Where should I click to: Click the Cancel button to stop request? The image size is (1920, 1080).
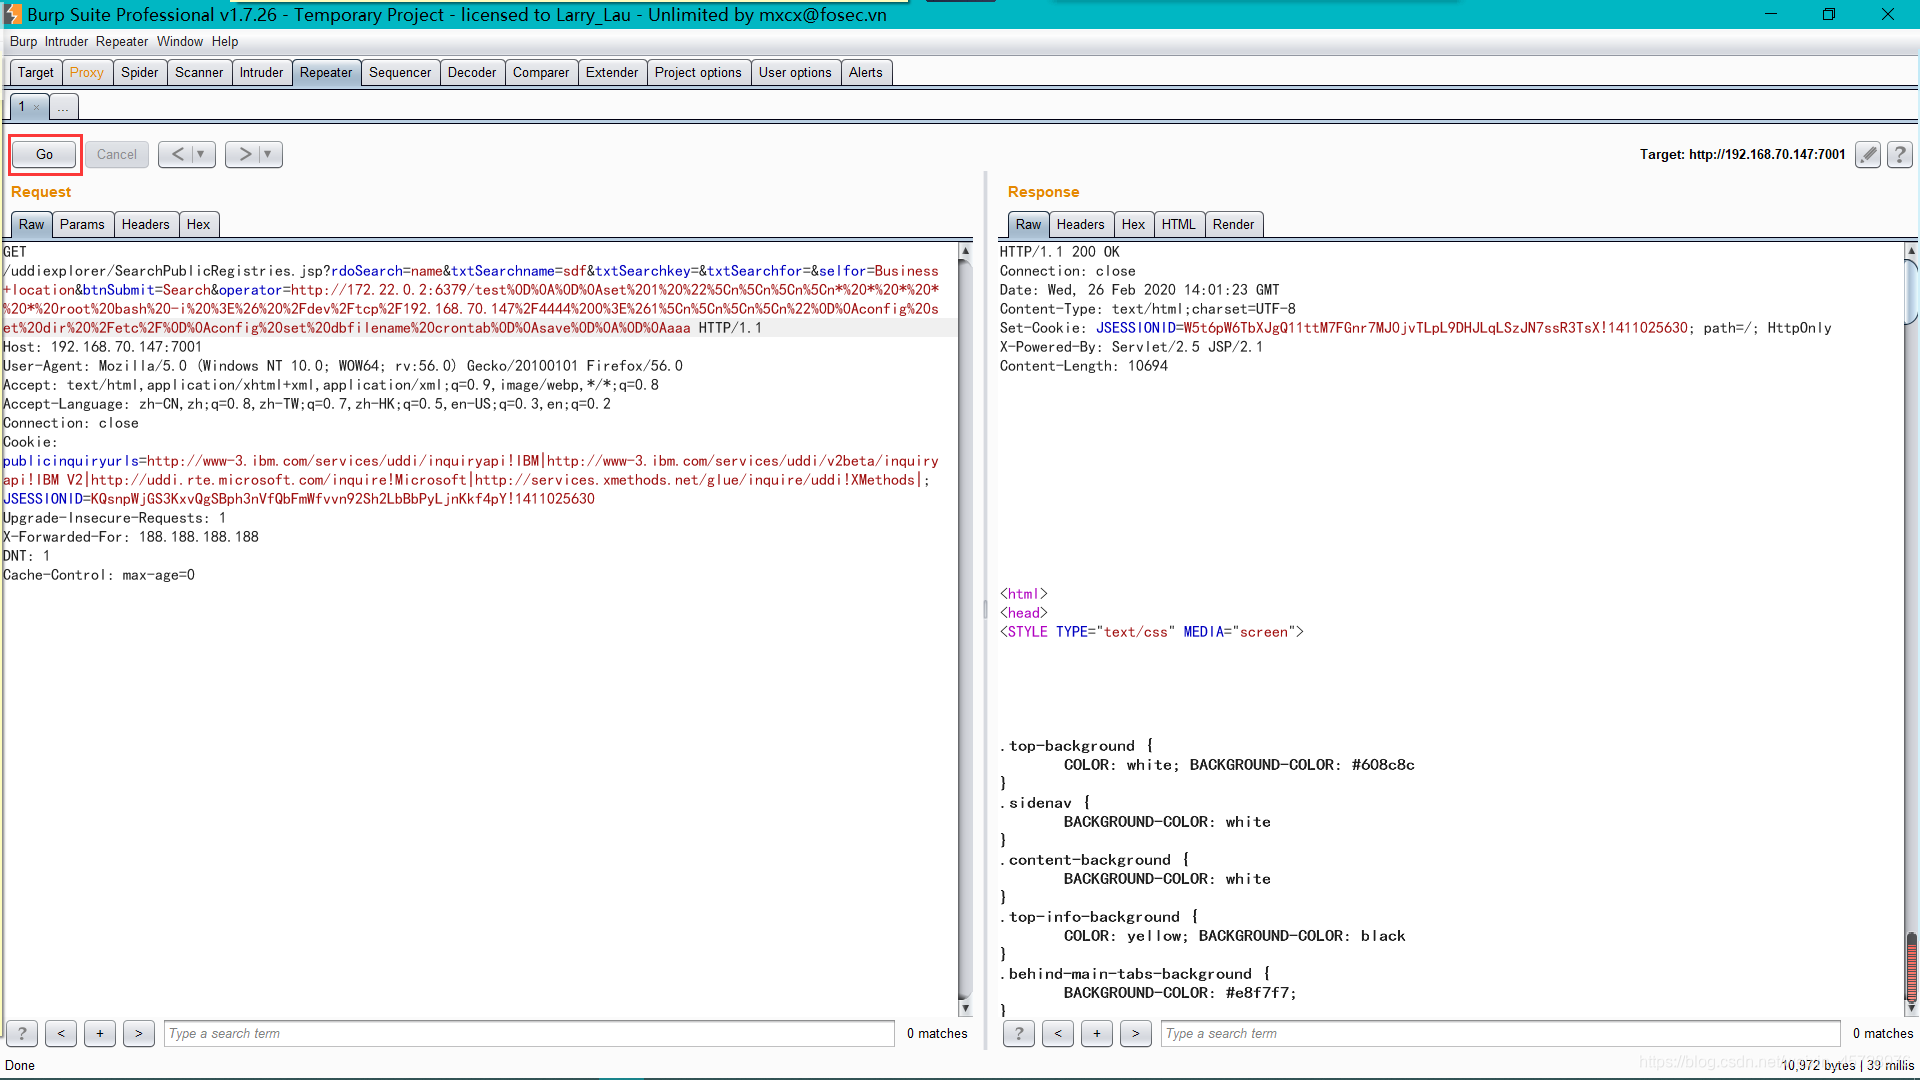[x=116, y=154]
